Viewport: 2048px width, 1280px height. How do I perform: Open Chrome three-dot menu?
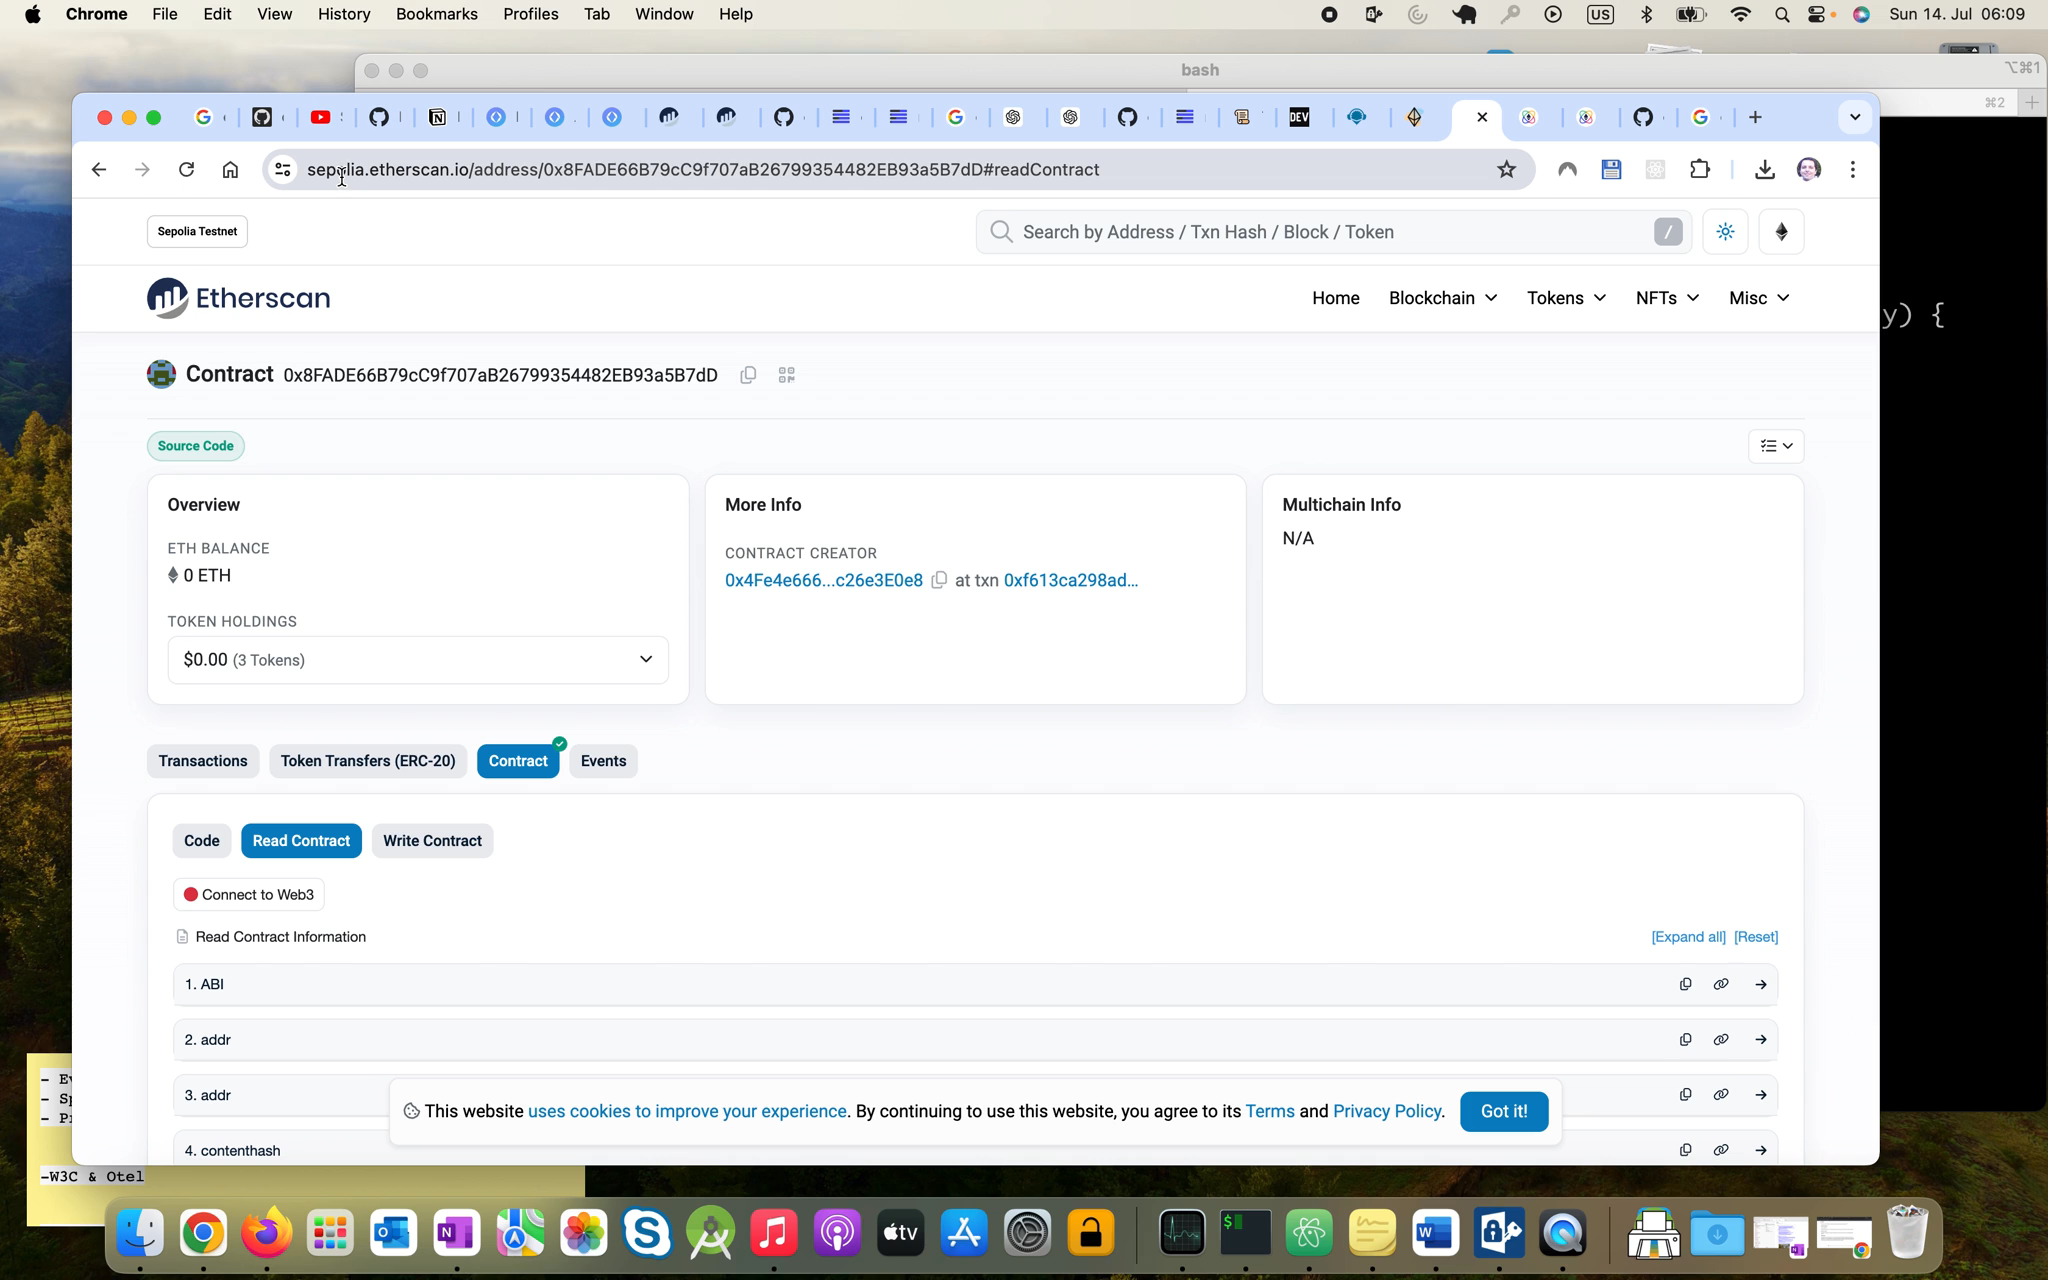(x=1853, y=170)
